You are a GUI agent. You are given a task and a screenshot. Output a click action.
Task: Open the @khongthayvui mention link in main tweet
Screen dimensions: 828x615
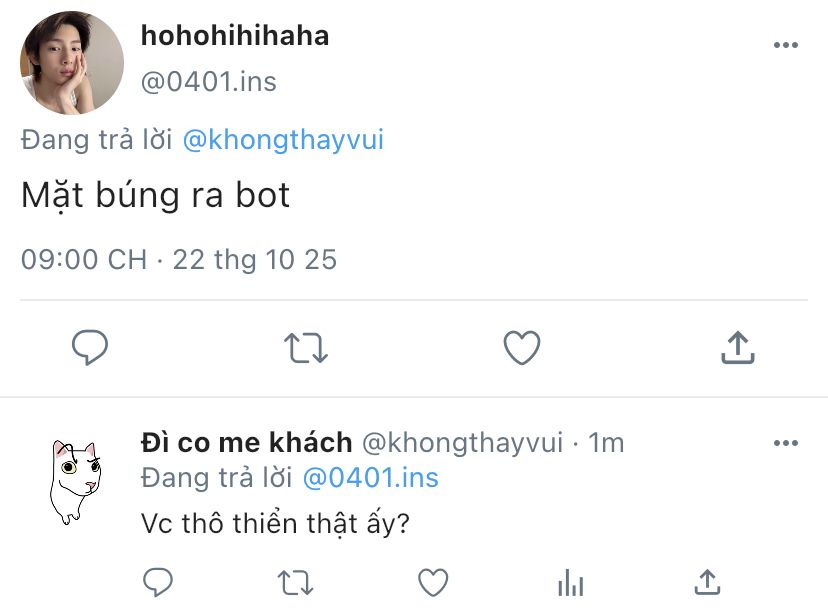[283, 140]
